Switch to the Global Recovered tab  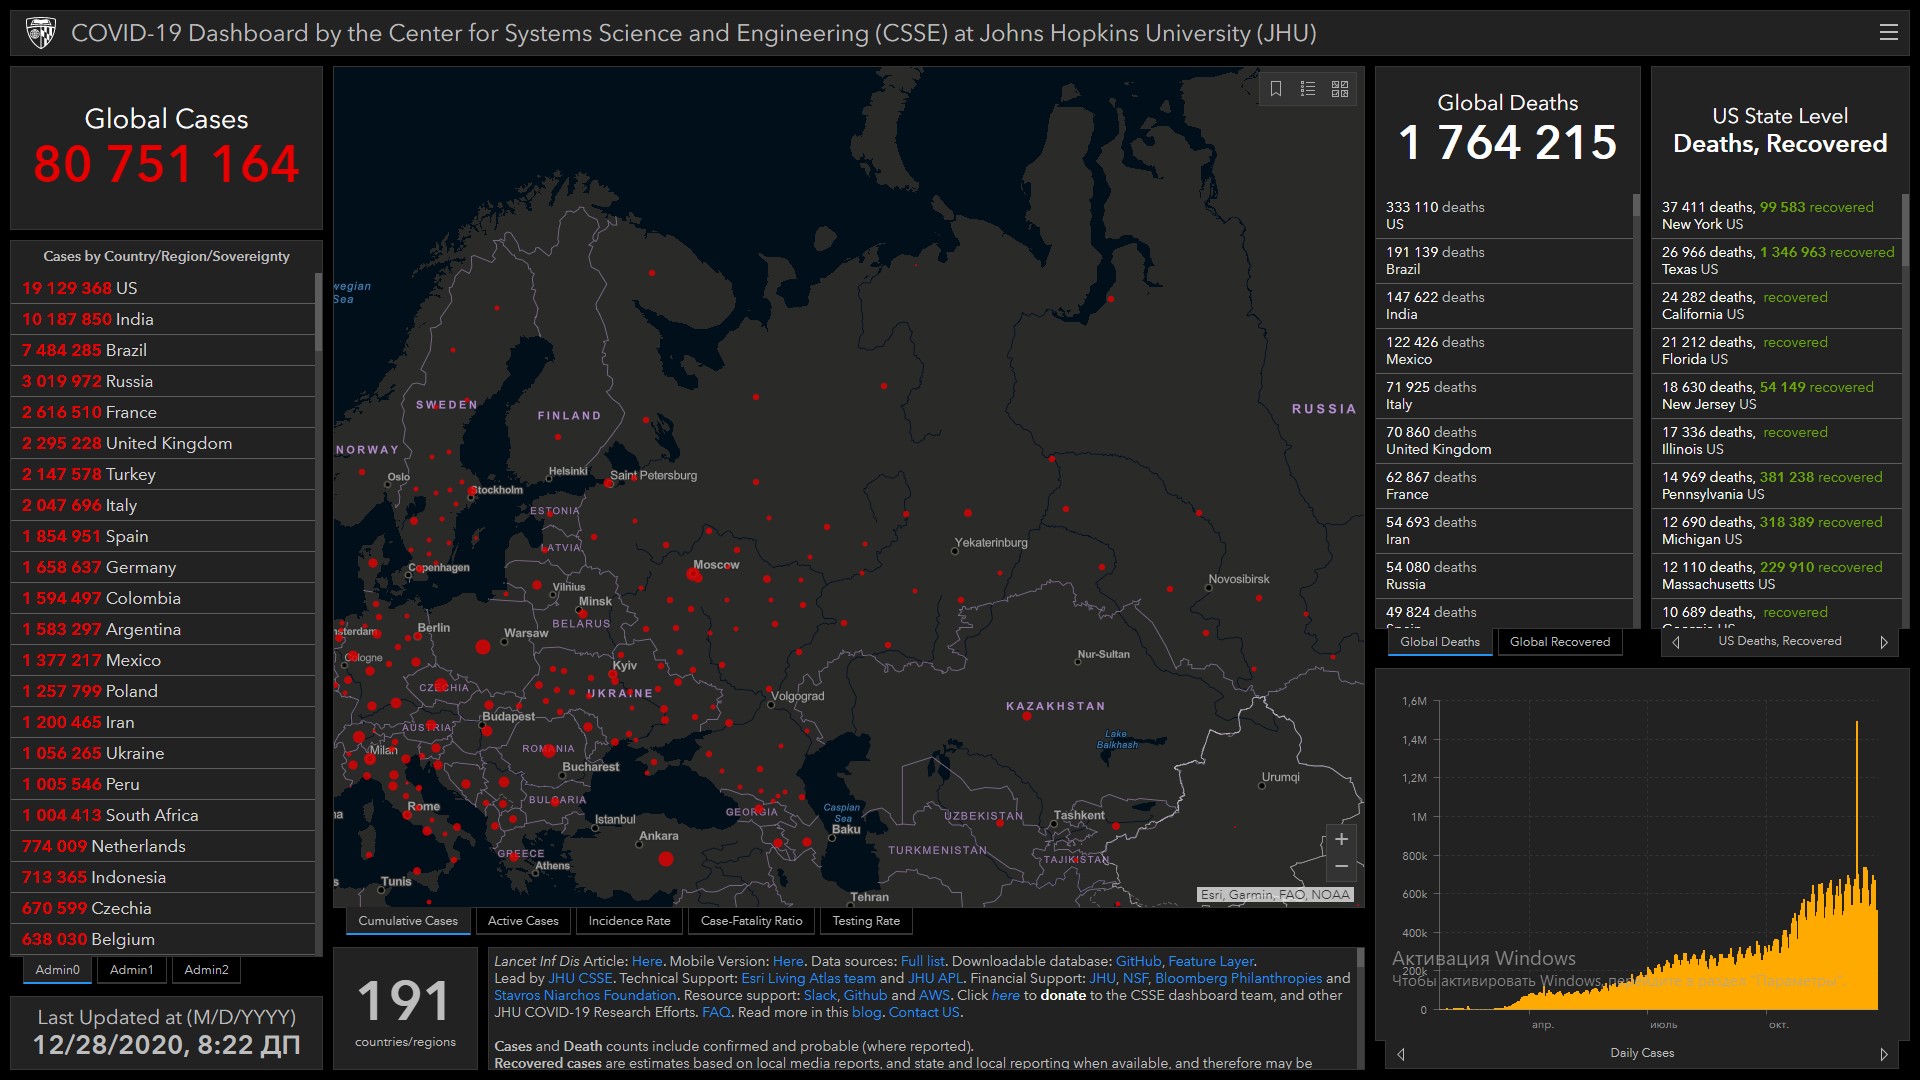tap(1559, 642)
